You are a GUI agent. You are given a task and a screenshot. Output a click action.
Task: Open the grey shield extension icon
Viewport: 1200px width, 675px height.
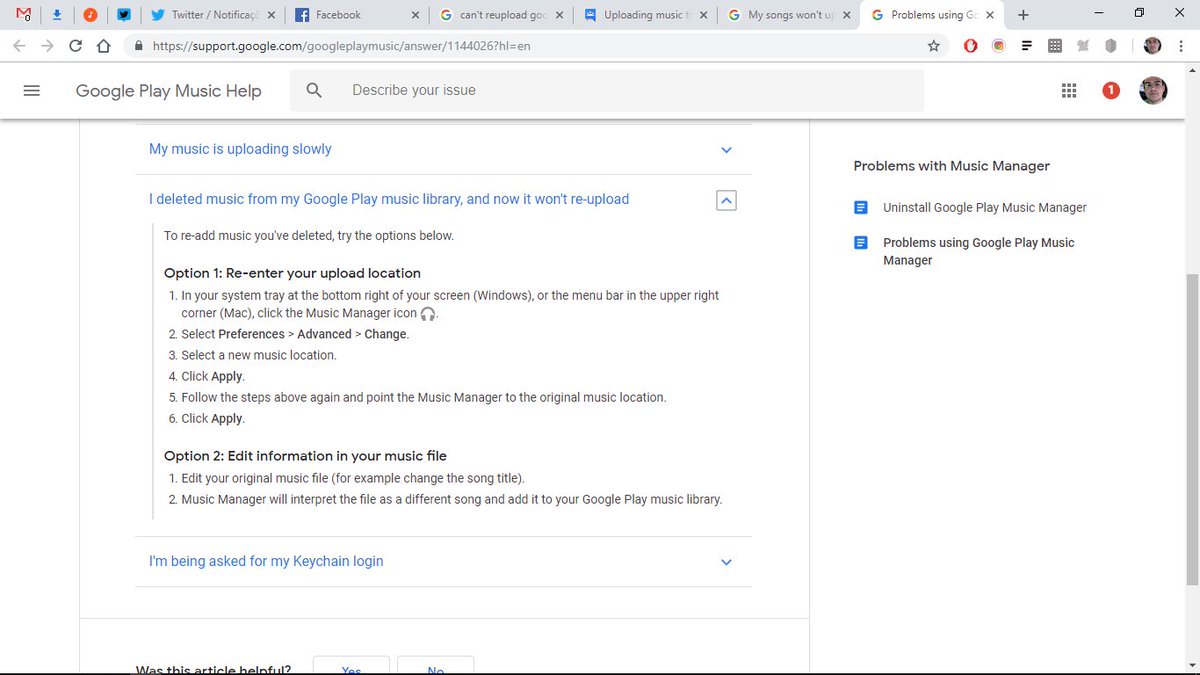[x=1110, y=46]
